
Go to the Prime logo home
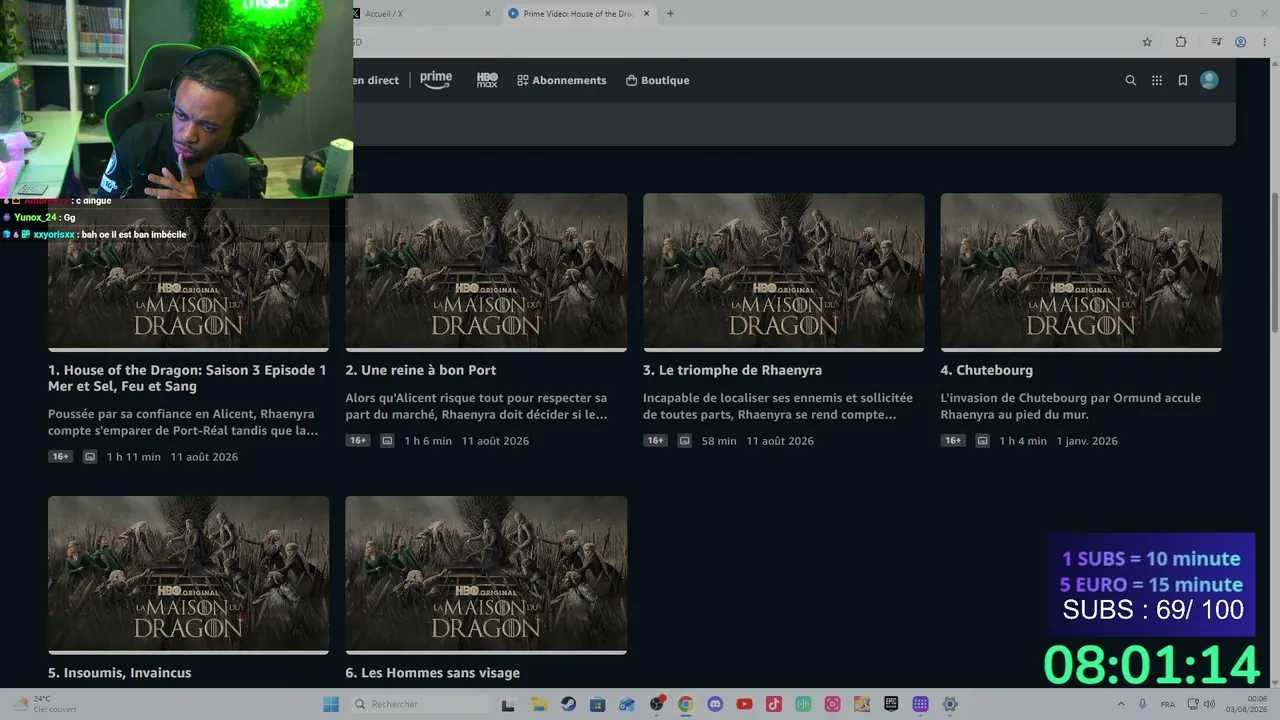pyautogui.click(x=436, y=80)
